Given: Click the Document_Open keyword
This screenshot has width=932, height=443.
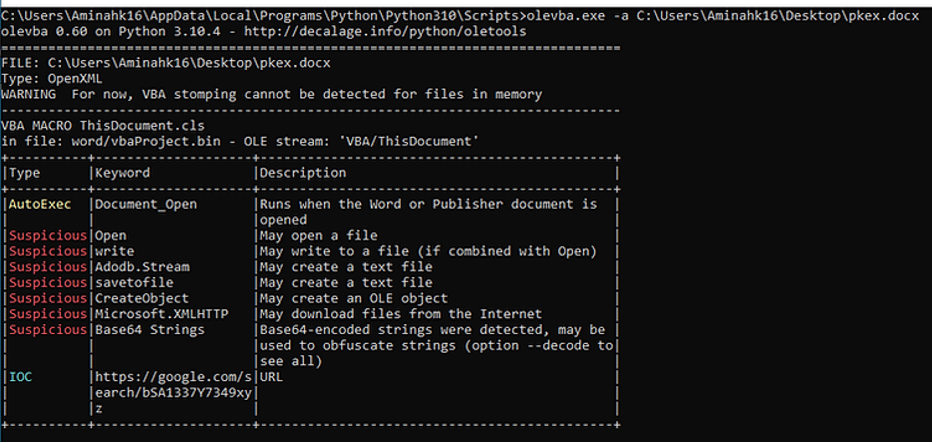Looking at the screenshot, I should [x=146, y=204].
